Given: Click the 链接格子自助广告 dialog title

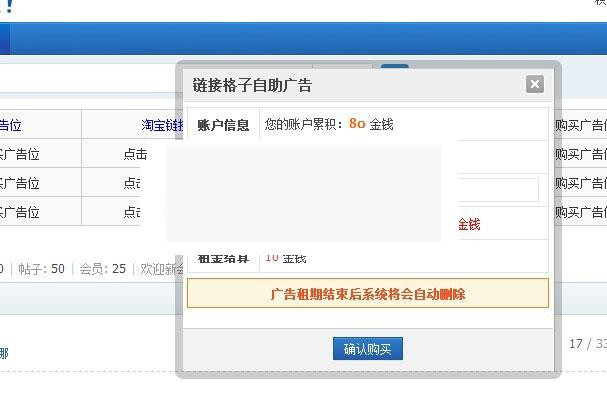Looking at the screenshot, I should click(252, 85).
